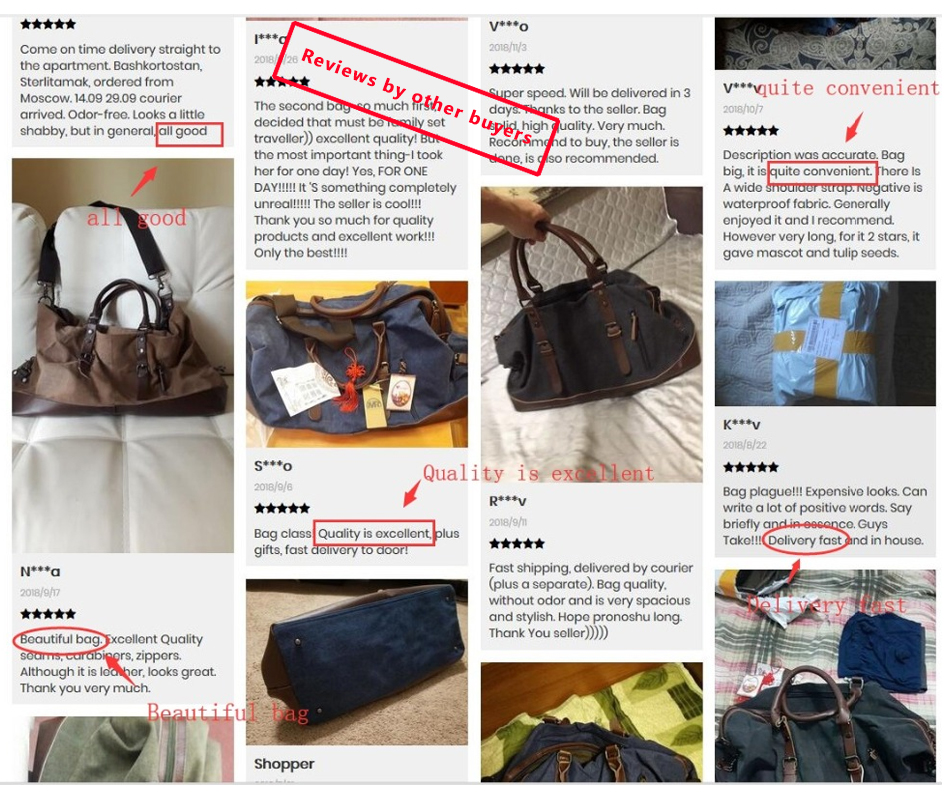Click the star rating under R***v
The width and height of the screenshot is (950, 800).
tap(517, 543)
